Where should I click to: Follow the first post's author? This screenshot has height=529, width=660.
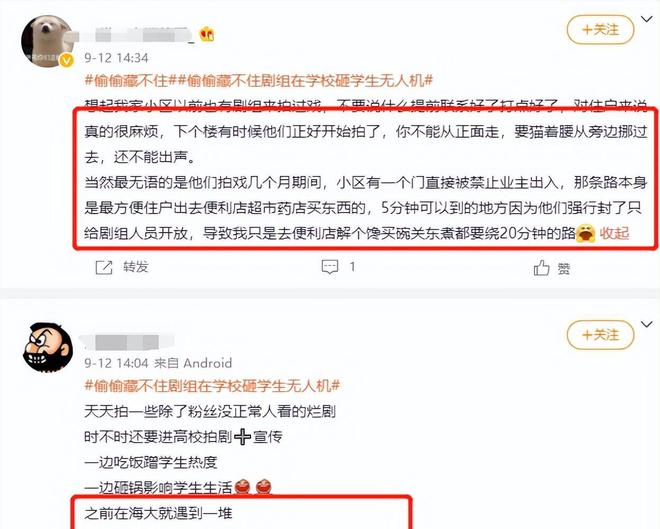[600, 29]
